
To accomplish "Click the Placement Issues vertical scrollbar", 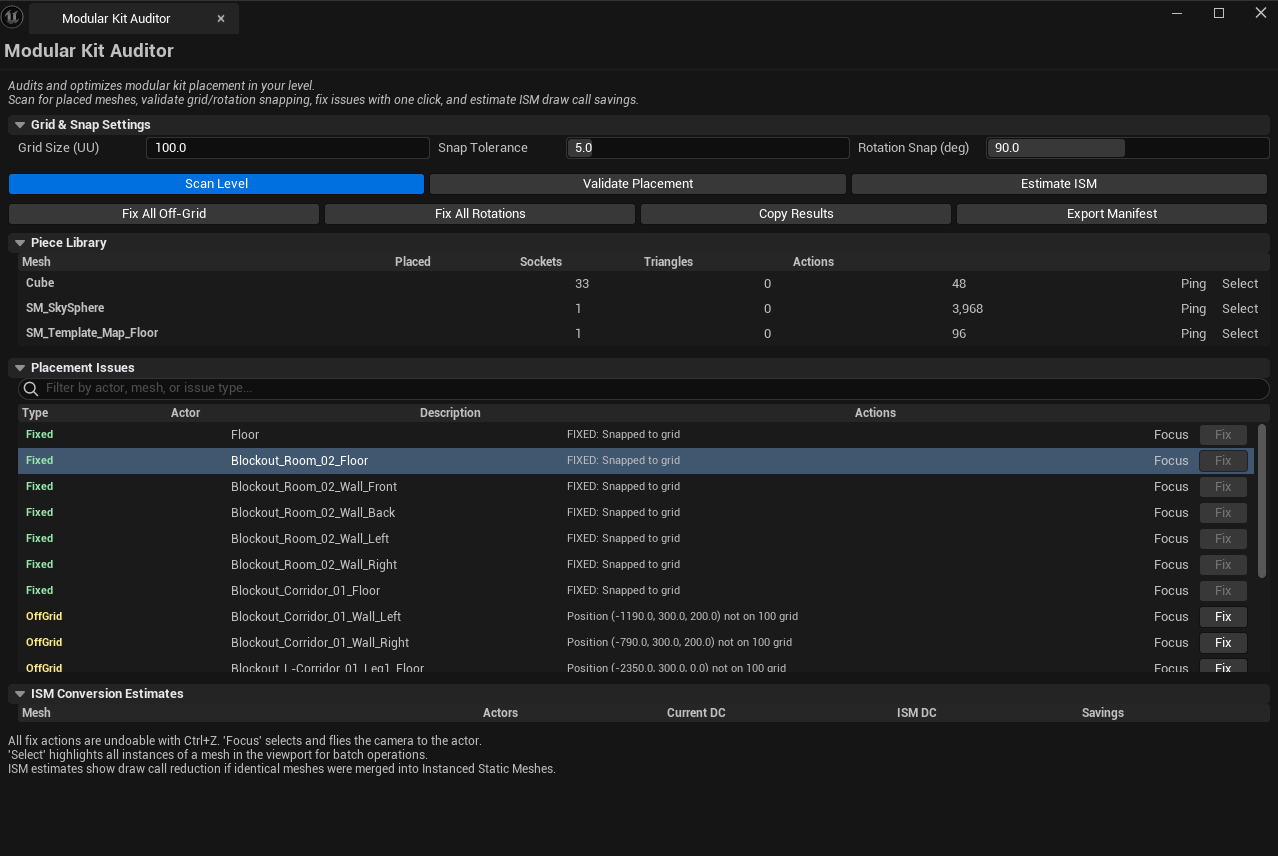I will point(1262,500).
